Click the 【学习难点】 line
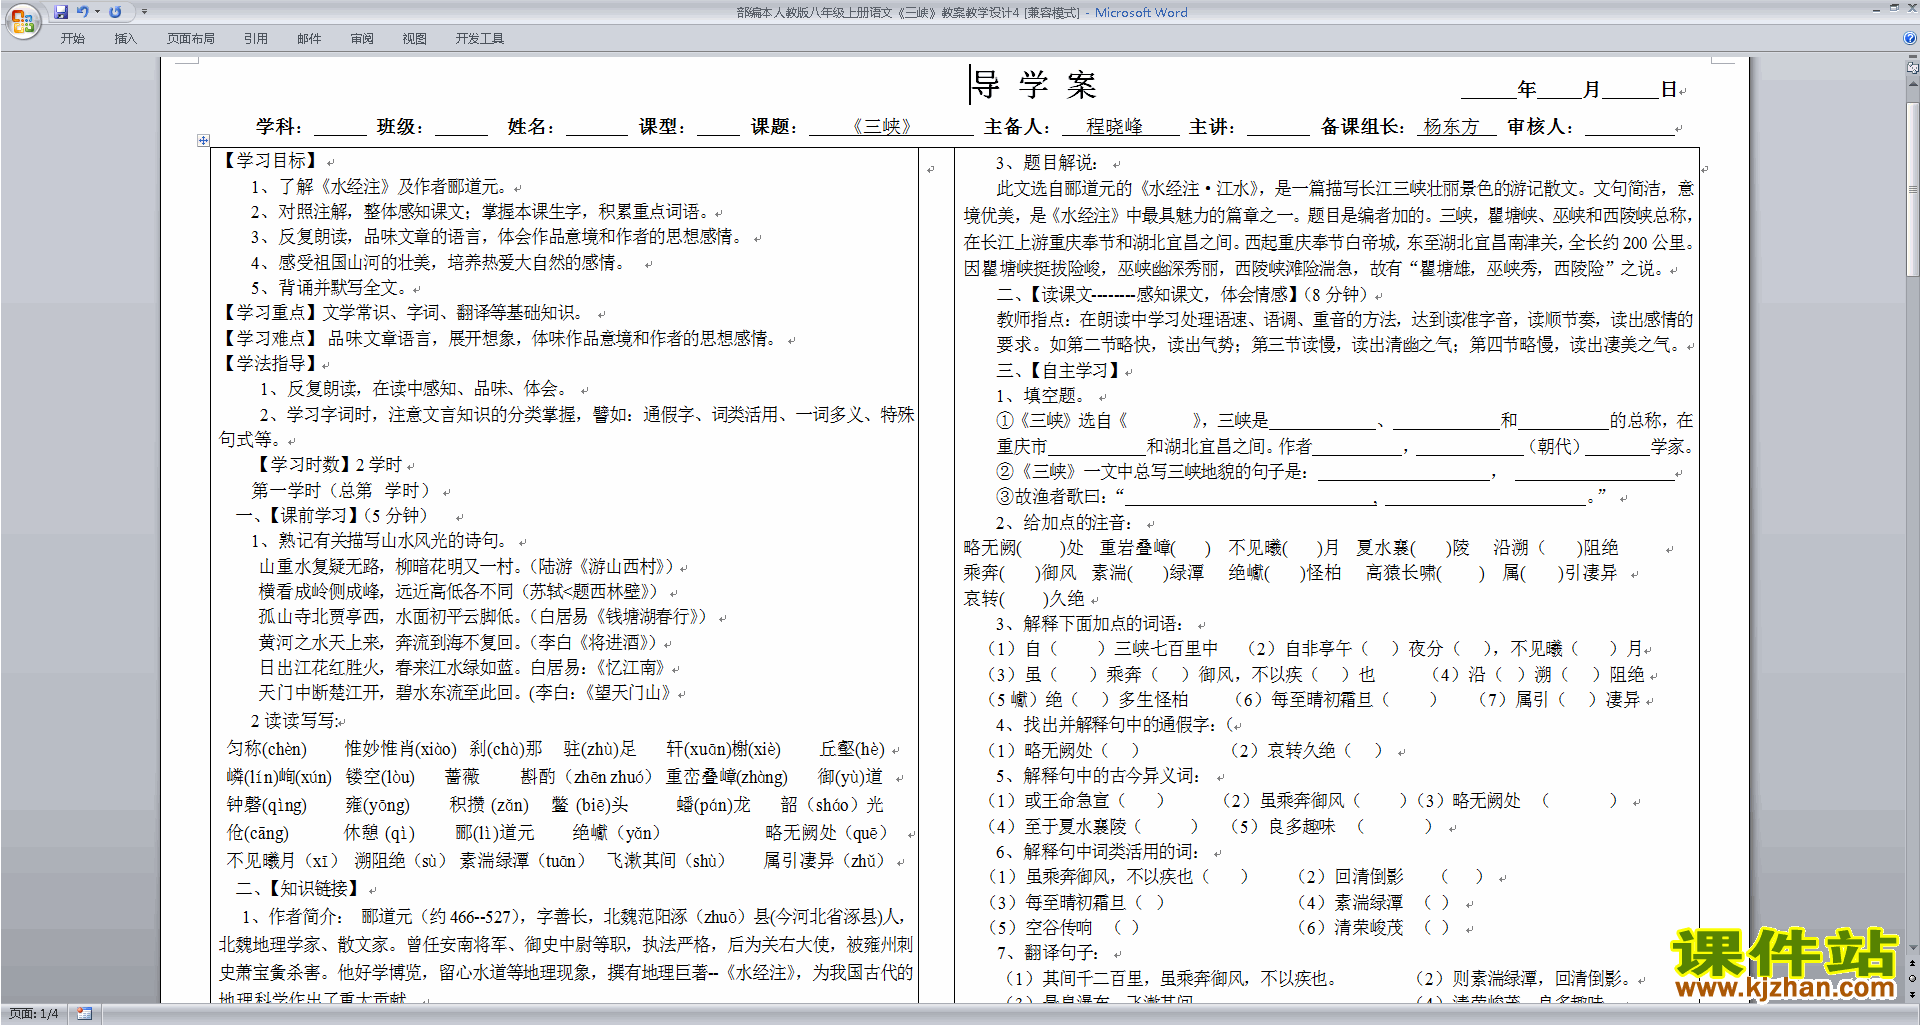Screen dimensions: 1920x1025 point(500,339)
